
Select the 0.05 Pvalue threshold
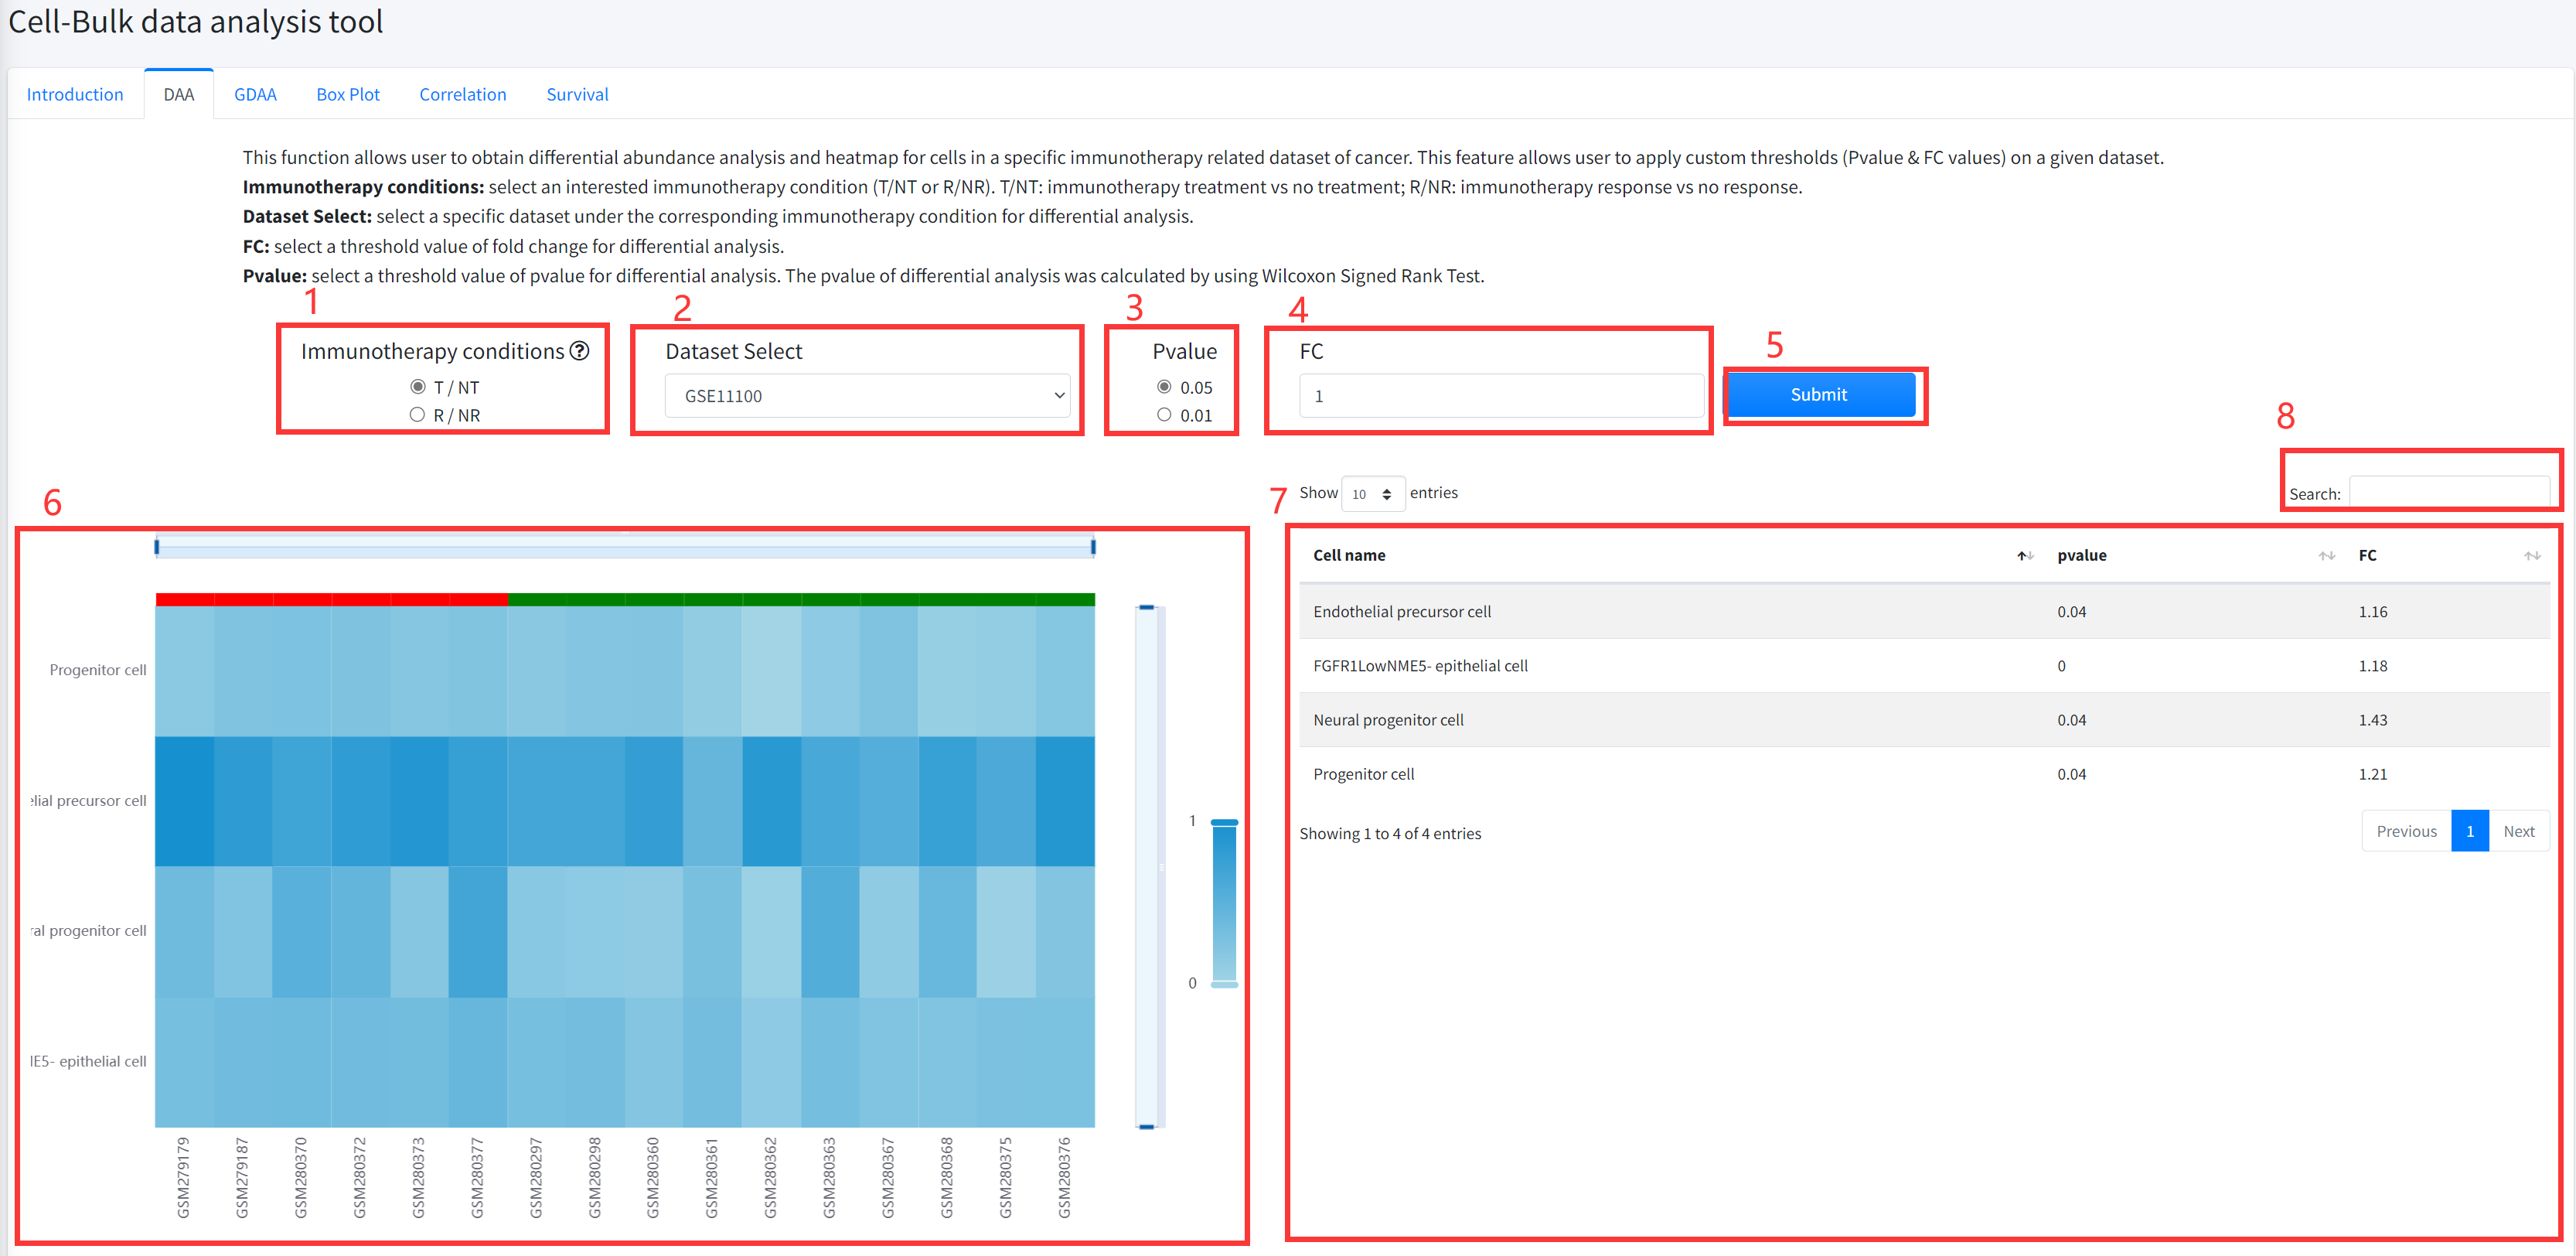click(1164, 387)
